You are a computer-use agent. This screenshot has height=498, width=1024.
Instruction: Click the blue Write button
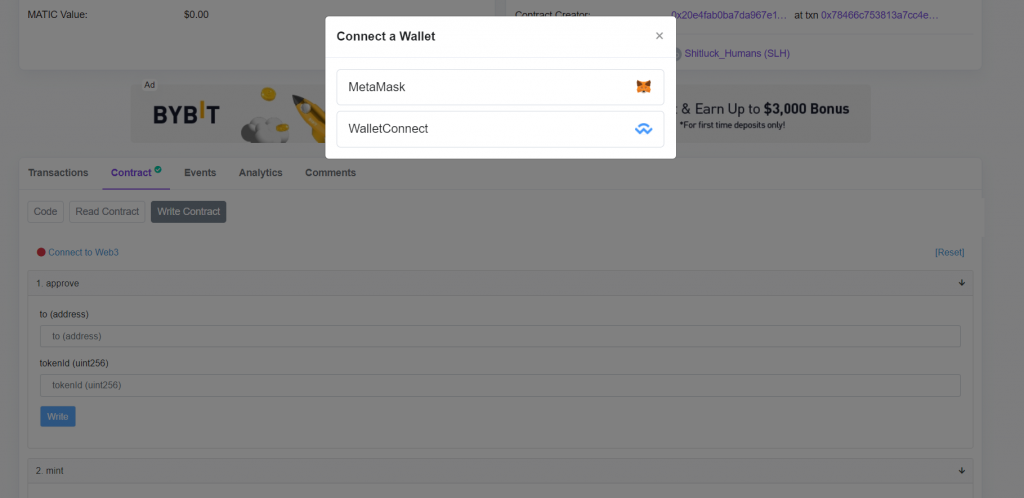(58, 416)
